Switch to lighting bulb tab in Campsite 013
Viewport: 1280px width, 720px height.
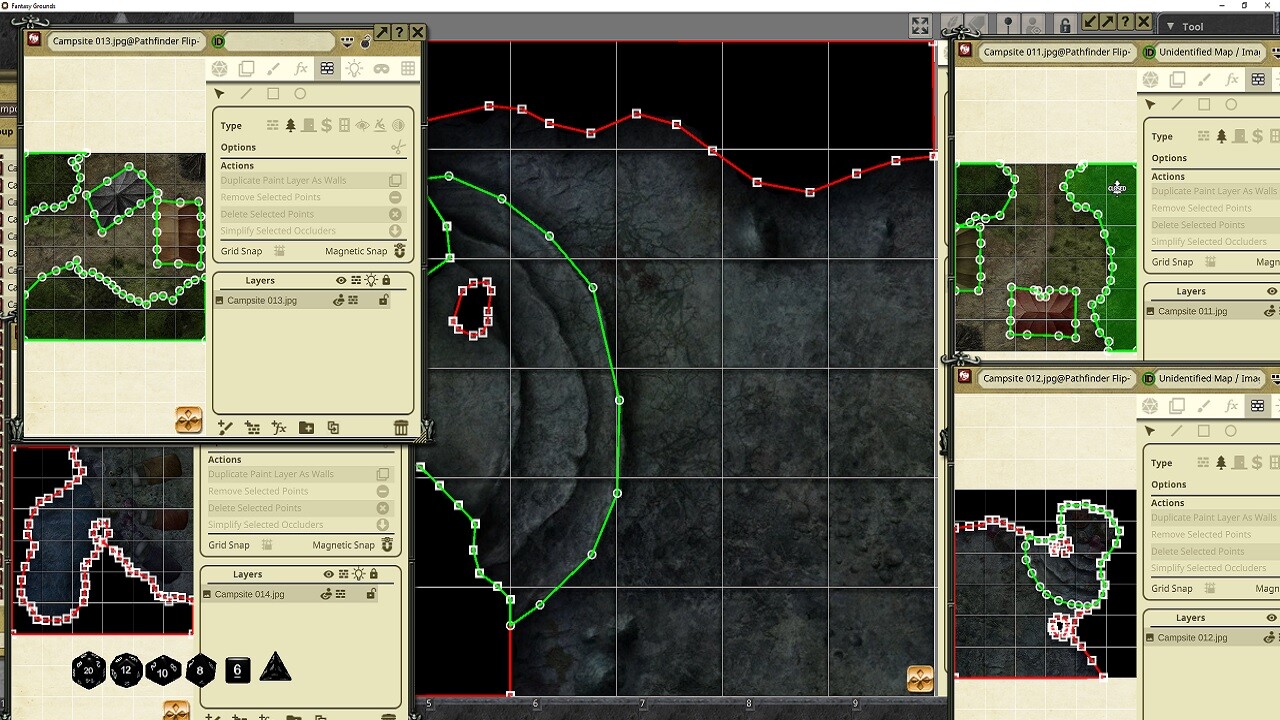[x=354, y=69]
